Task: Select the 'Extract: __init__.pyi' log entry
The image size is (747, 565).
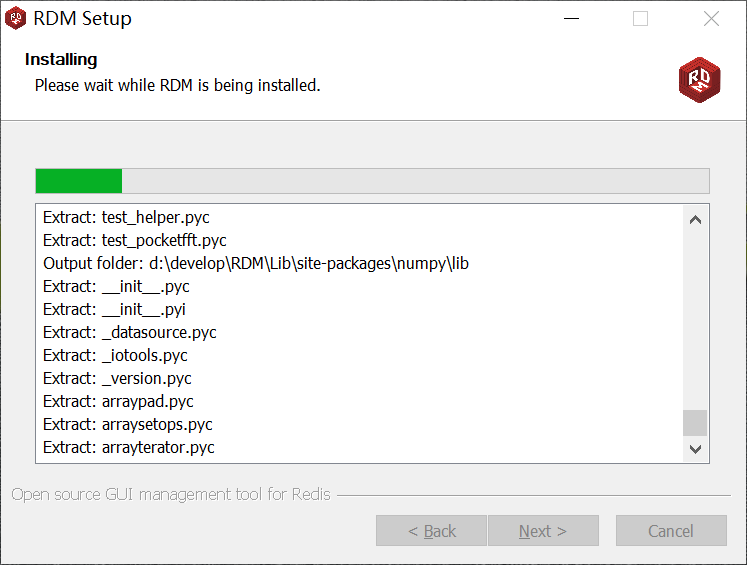Action: tap(115, 309)
